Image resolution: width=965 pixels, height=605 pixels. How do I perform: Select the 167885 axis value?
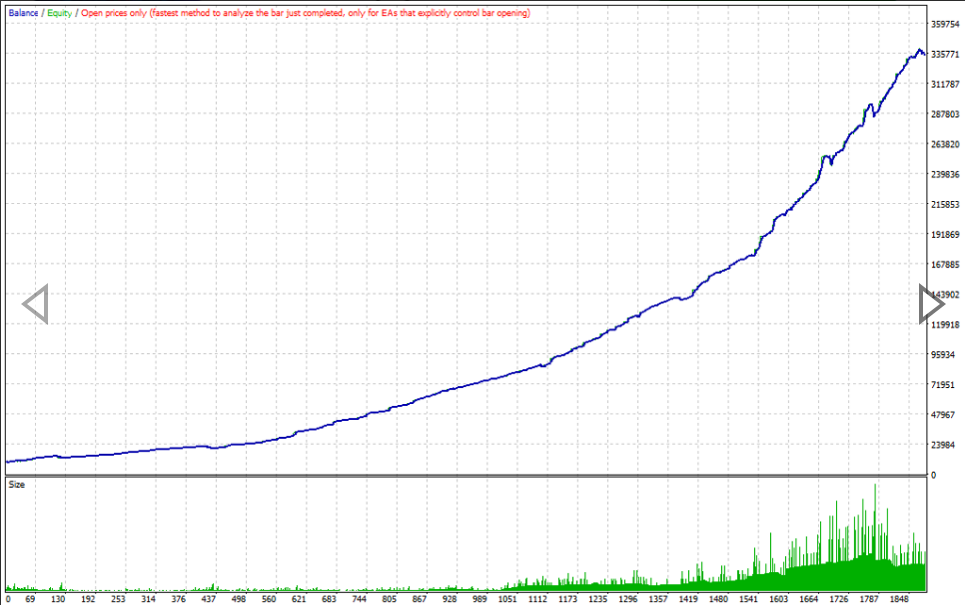[945, 265]
